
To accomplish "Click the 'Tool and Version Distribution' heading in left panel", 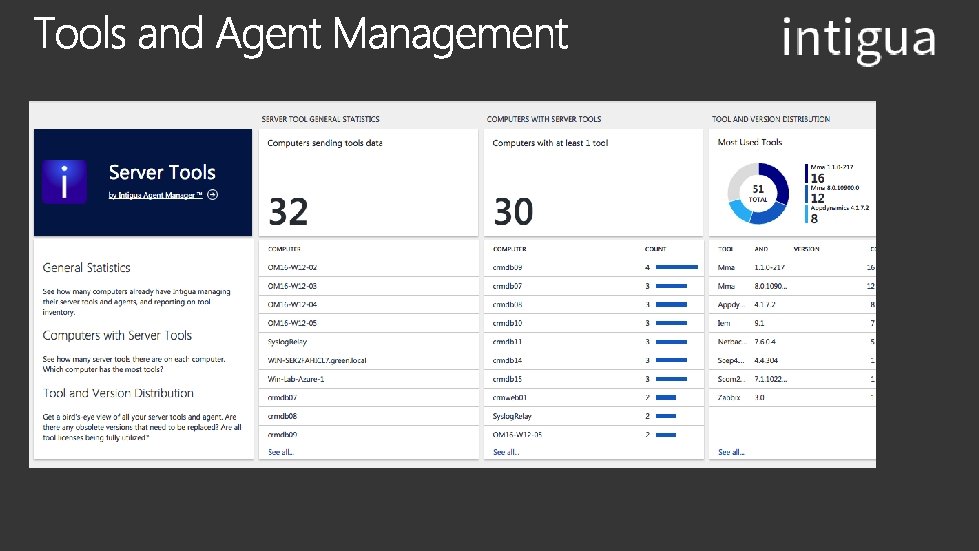I will 118,393.
